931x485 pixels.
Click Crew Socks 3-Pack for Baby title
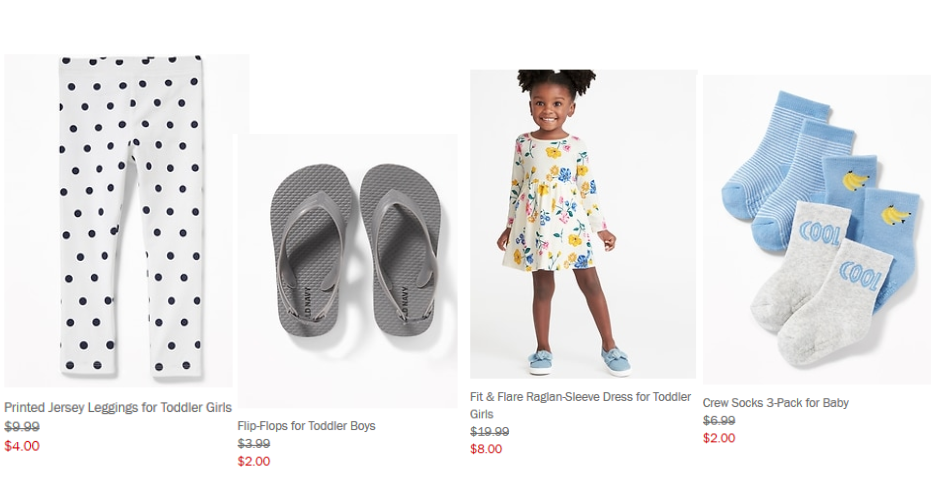pos(775,403)
